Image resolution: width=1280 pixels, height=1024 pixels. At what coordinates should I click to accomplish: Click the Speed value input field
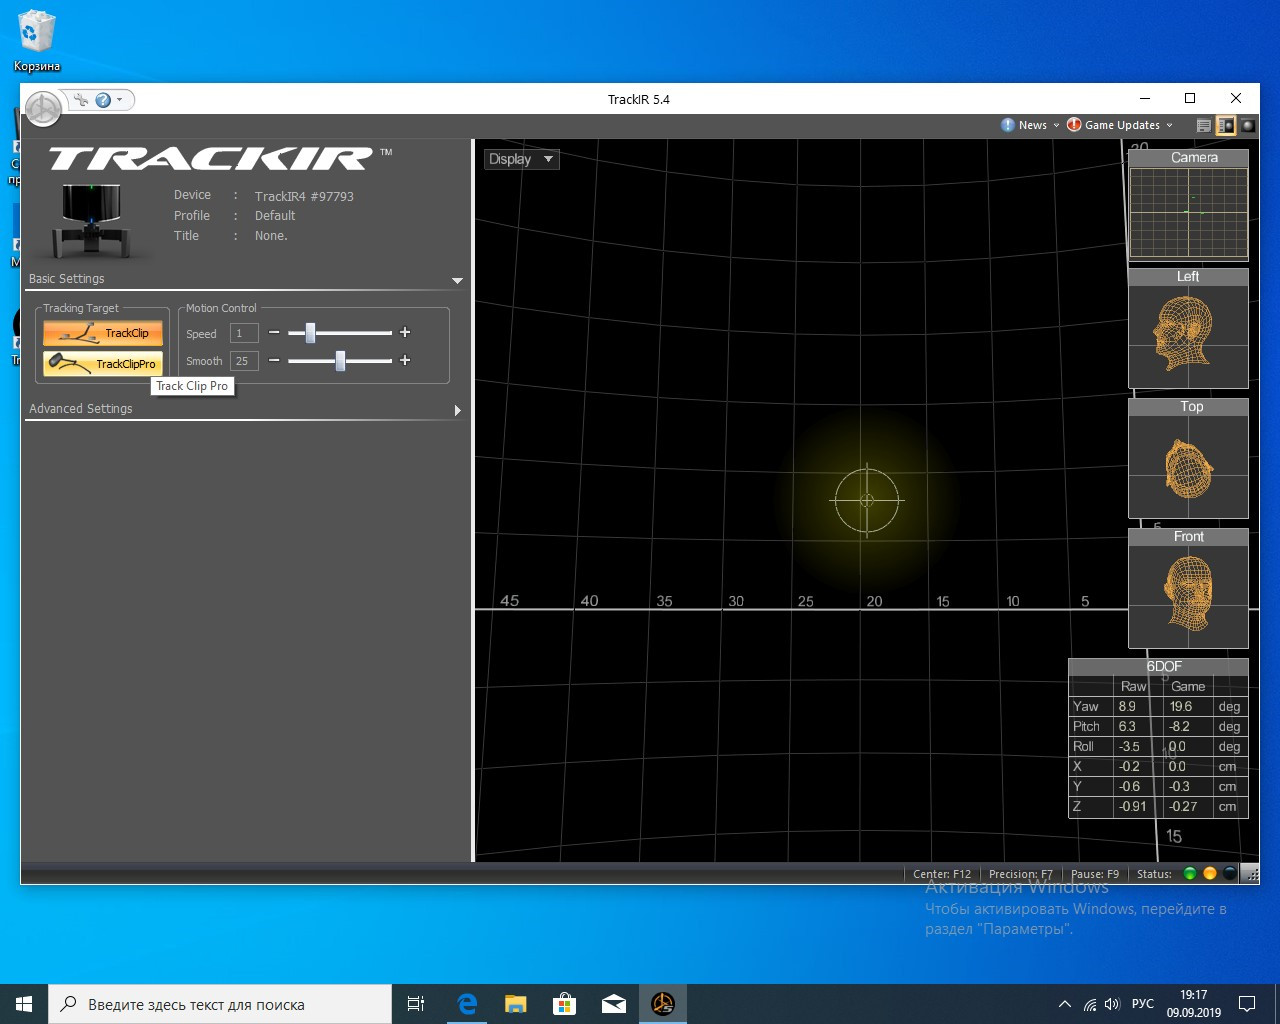coord(244,333)
